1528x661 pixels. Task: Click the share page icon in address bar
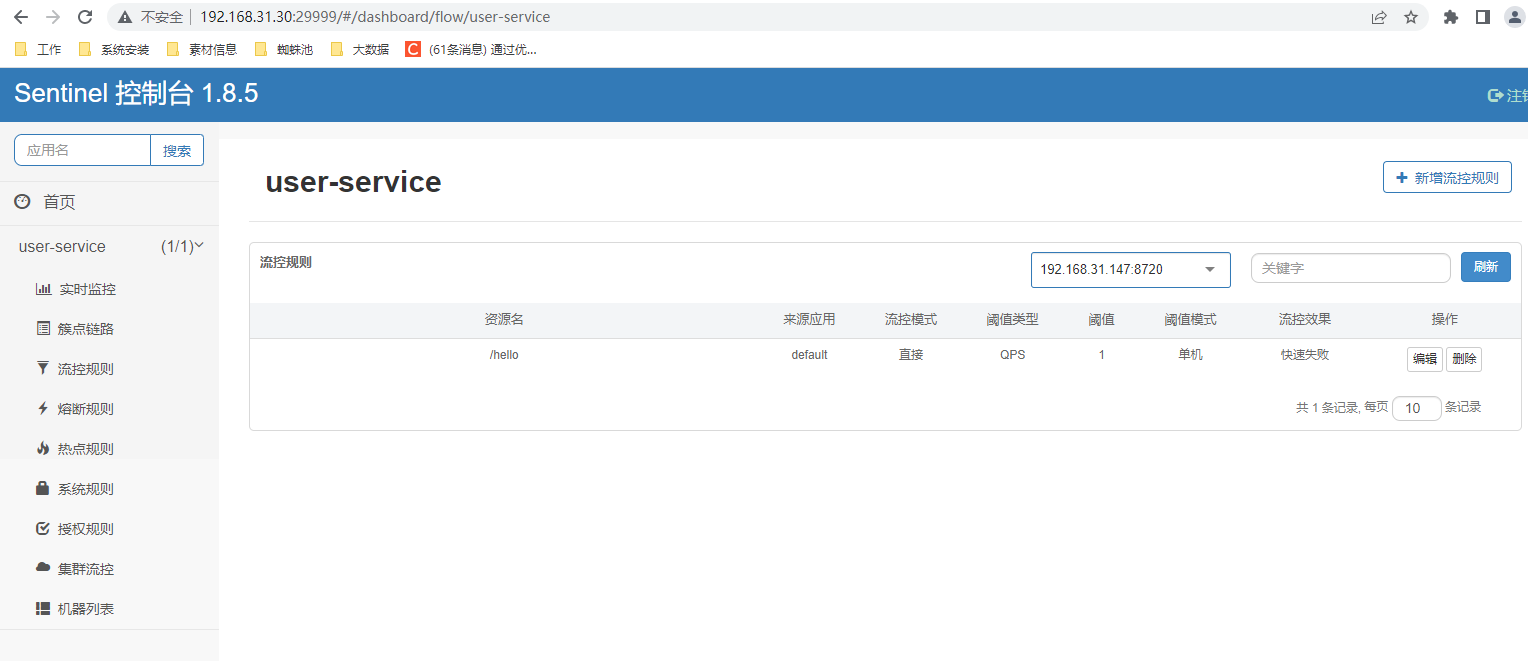1379,17
